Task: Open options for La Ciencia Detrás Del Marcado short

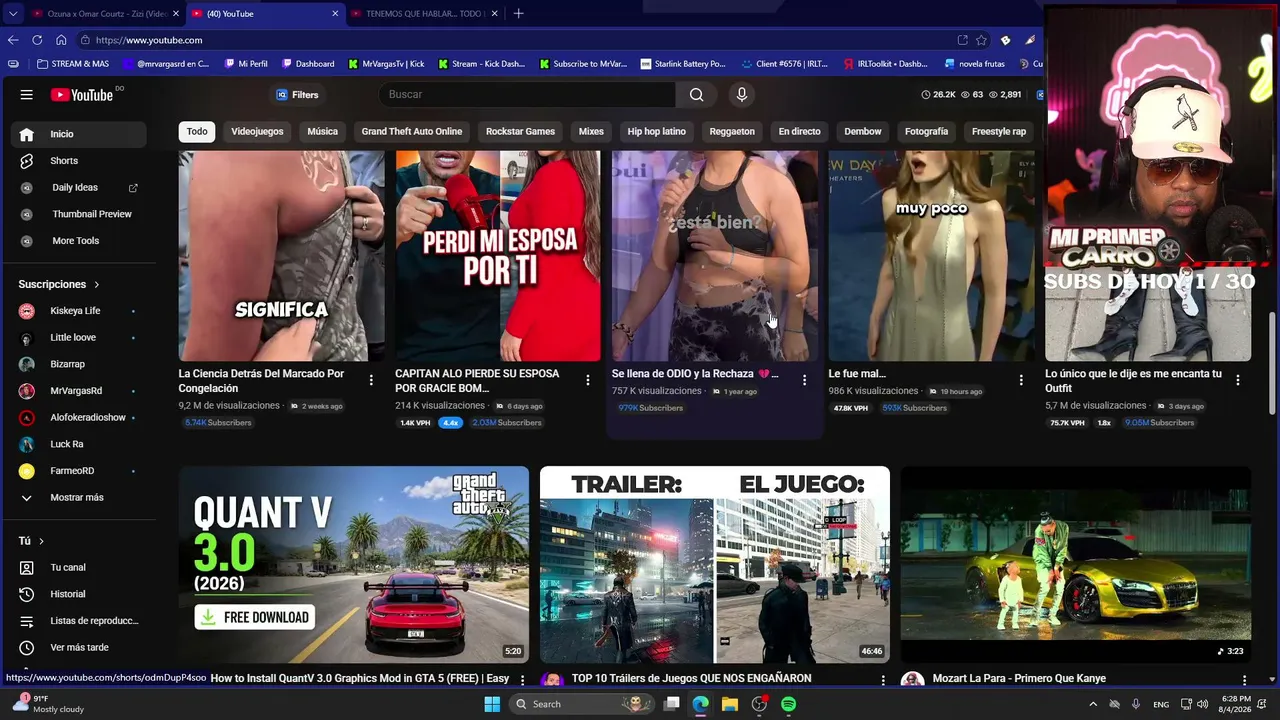Action: pyautogui.click(x=371, y=380)
